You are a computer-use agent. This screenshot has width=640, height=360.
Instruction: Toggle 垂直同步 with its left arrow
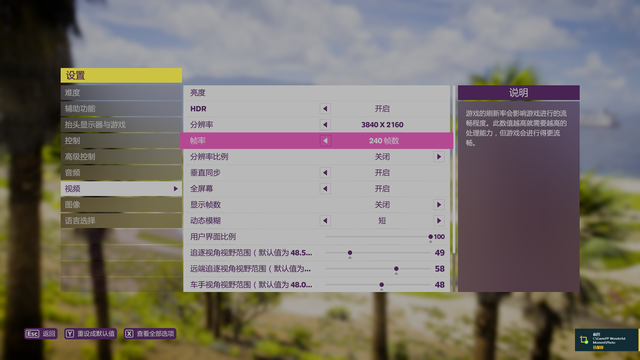pyautogui.click(x=325, y=173)
